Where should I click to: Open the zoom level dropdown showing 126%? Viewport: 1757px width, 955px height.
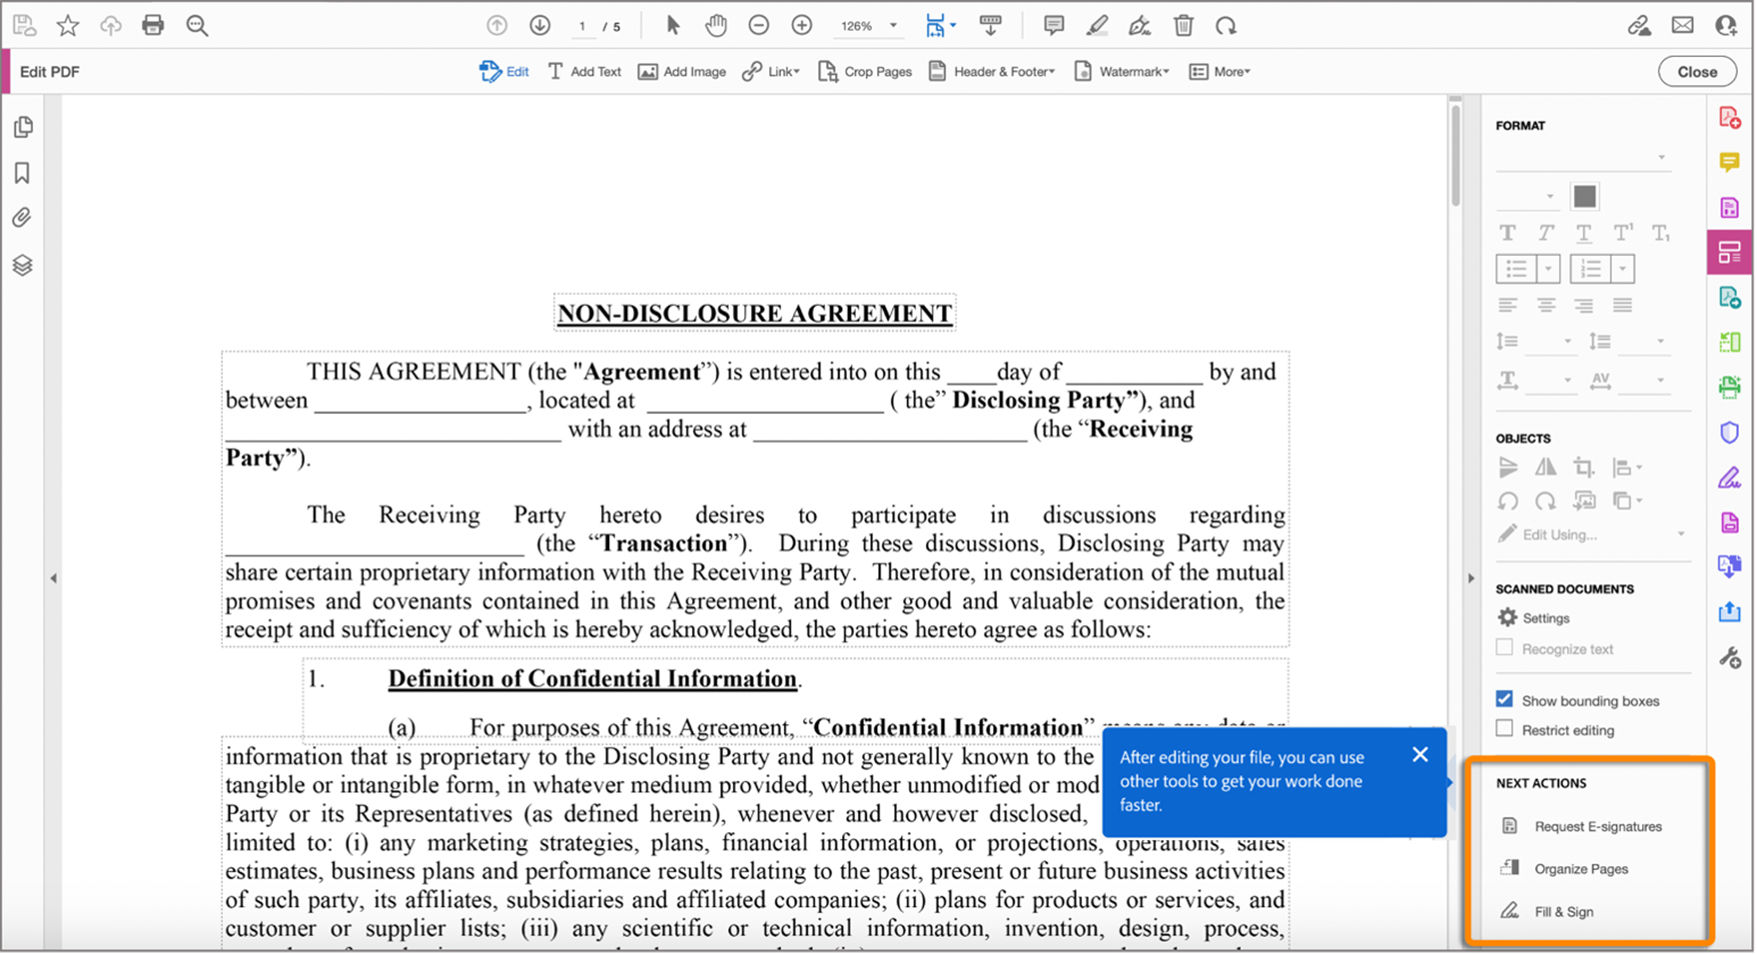[868, 25]
